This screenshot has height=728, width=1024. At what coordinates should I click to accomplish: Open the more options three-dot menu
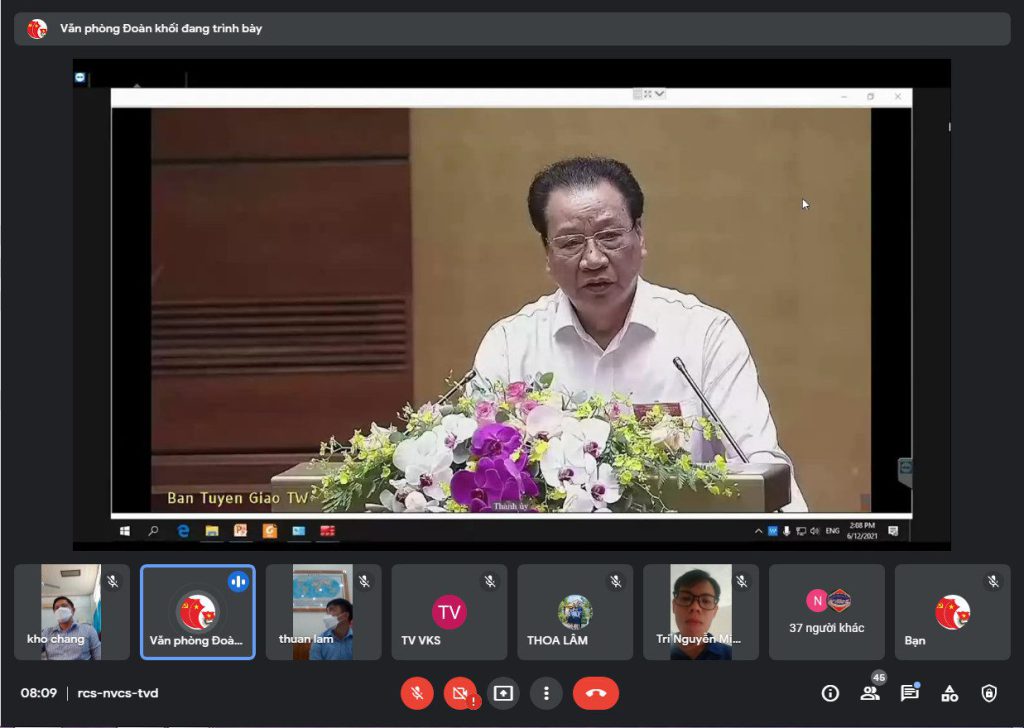click(546, 693)
